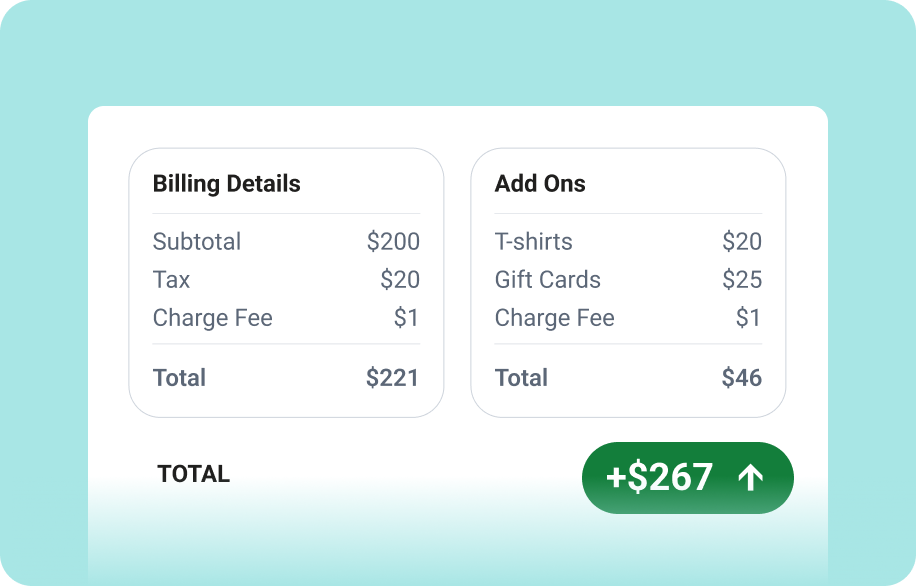Select the Billing Details heading

pos(227,183)
